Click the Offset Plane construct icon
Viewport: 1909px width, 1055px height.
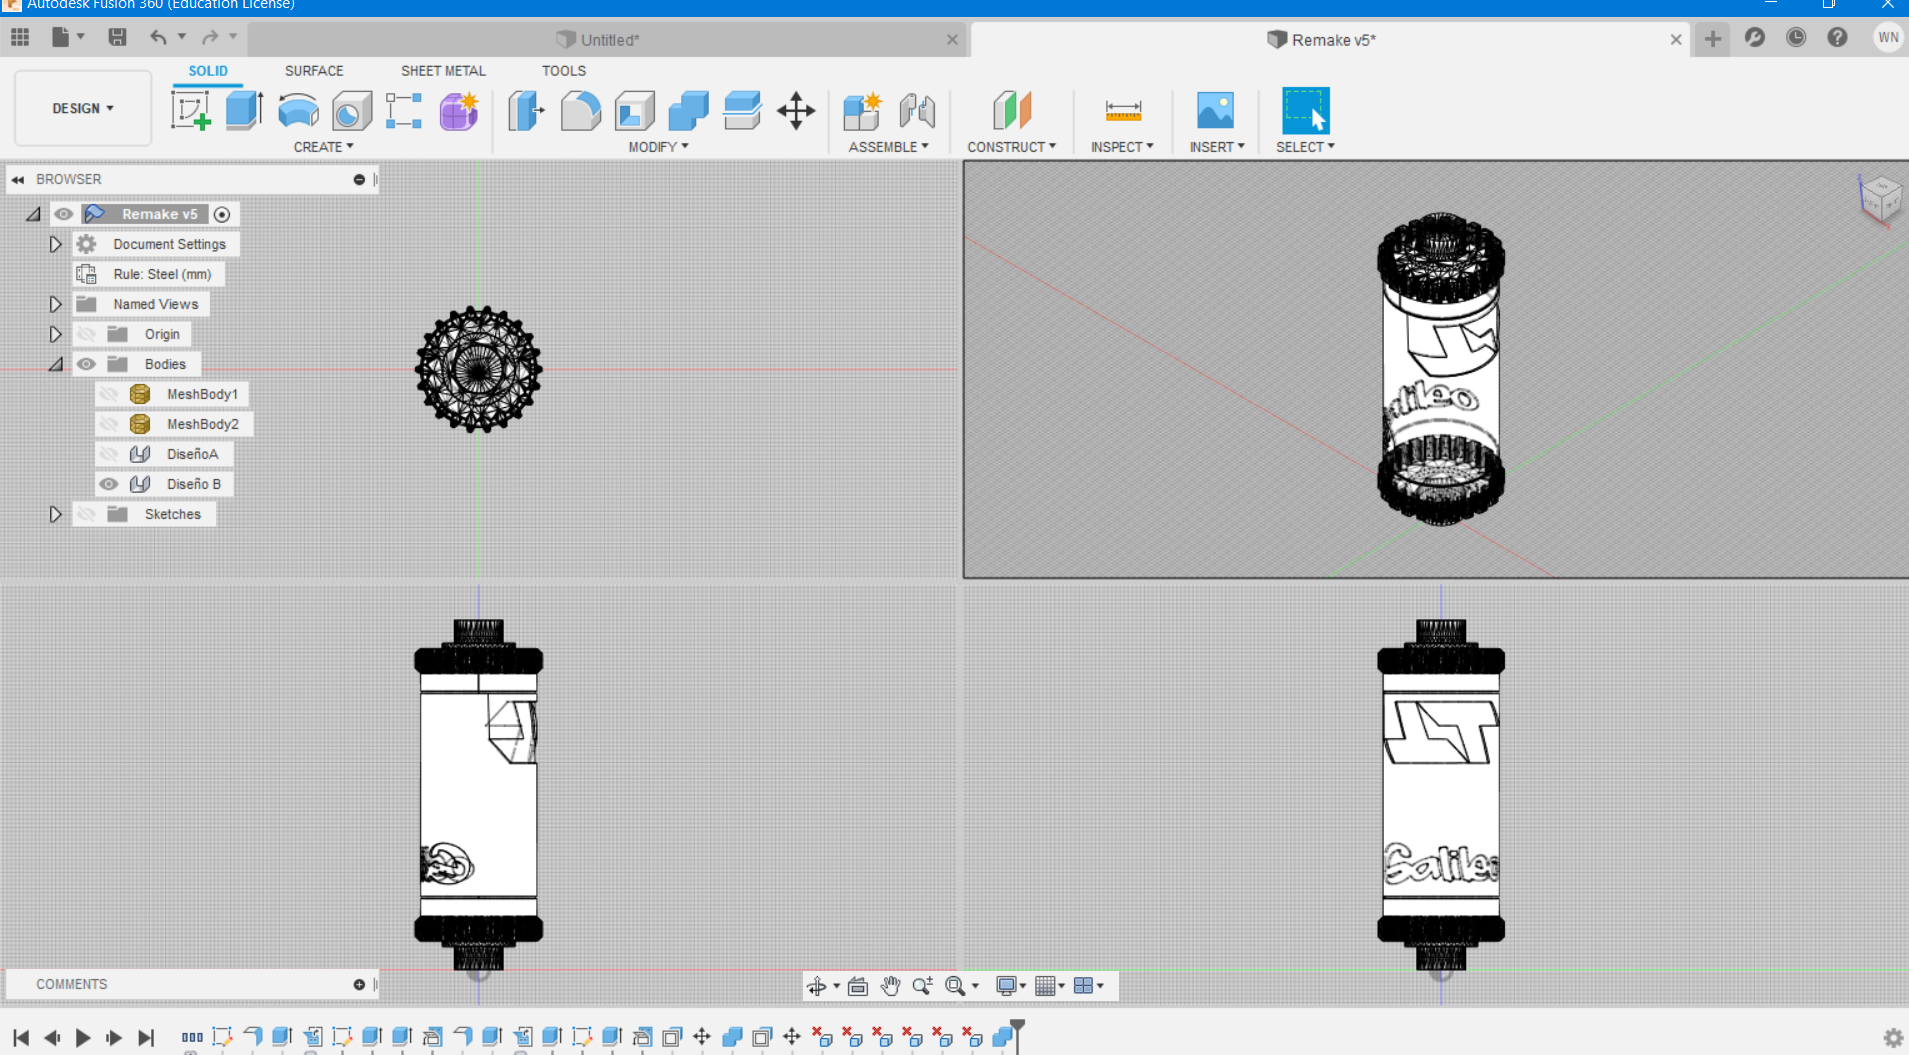point(1012,110)
